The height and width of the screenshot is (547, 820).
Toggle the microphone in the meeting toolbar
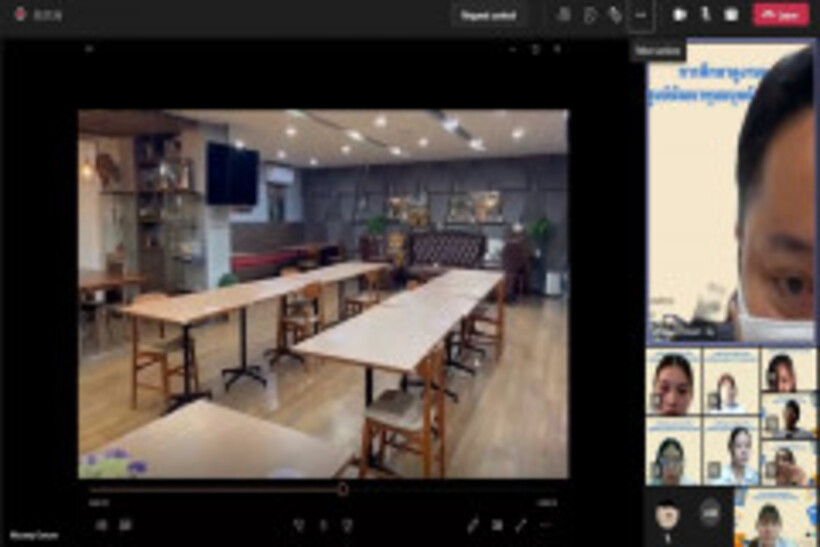[x=705, y=15]
